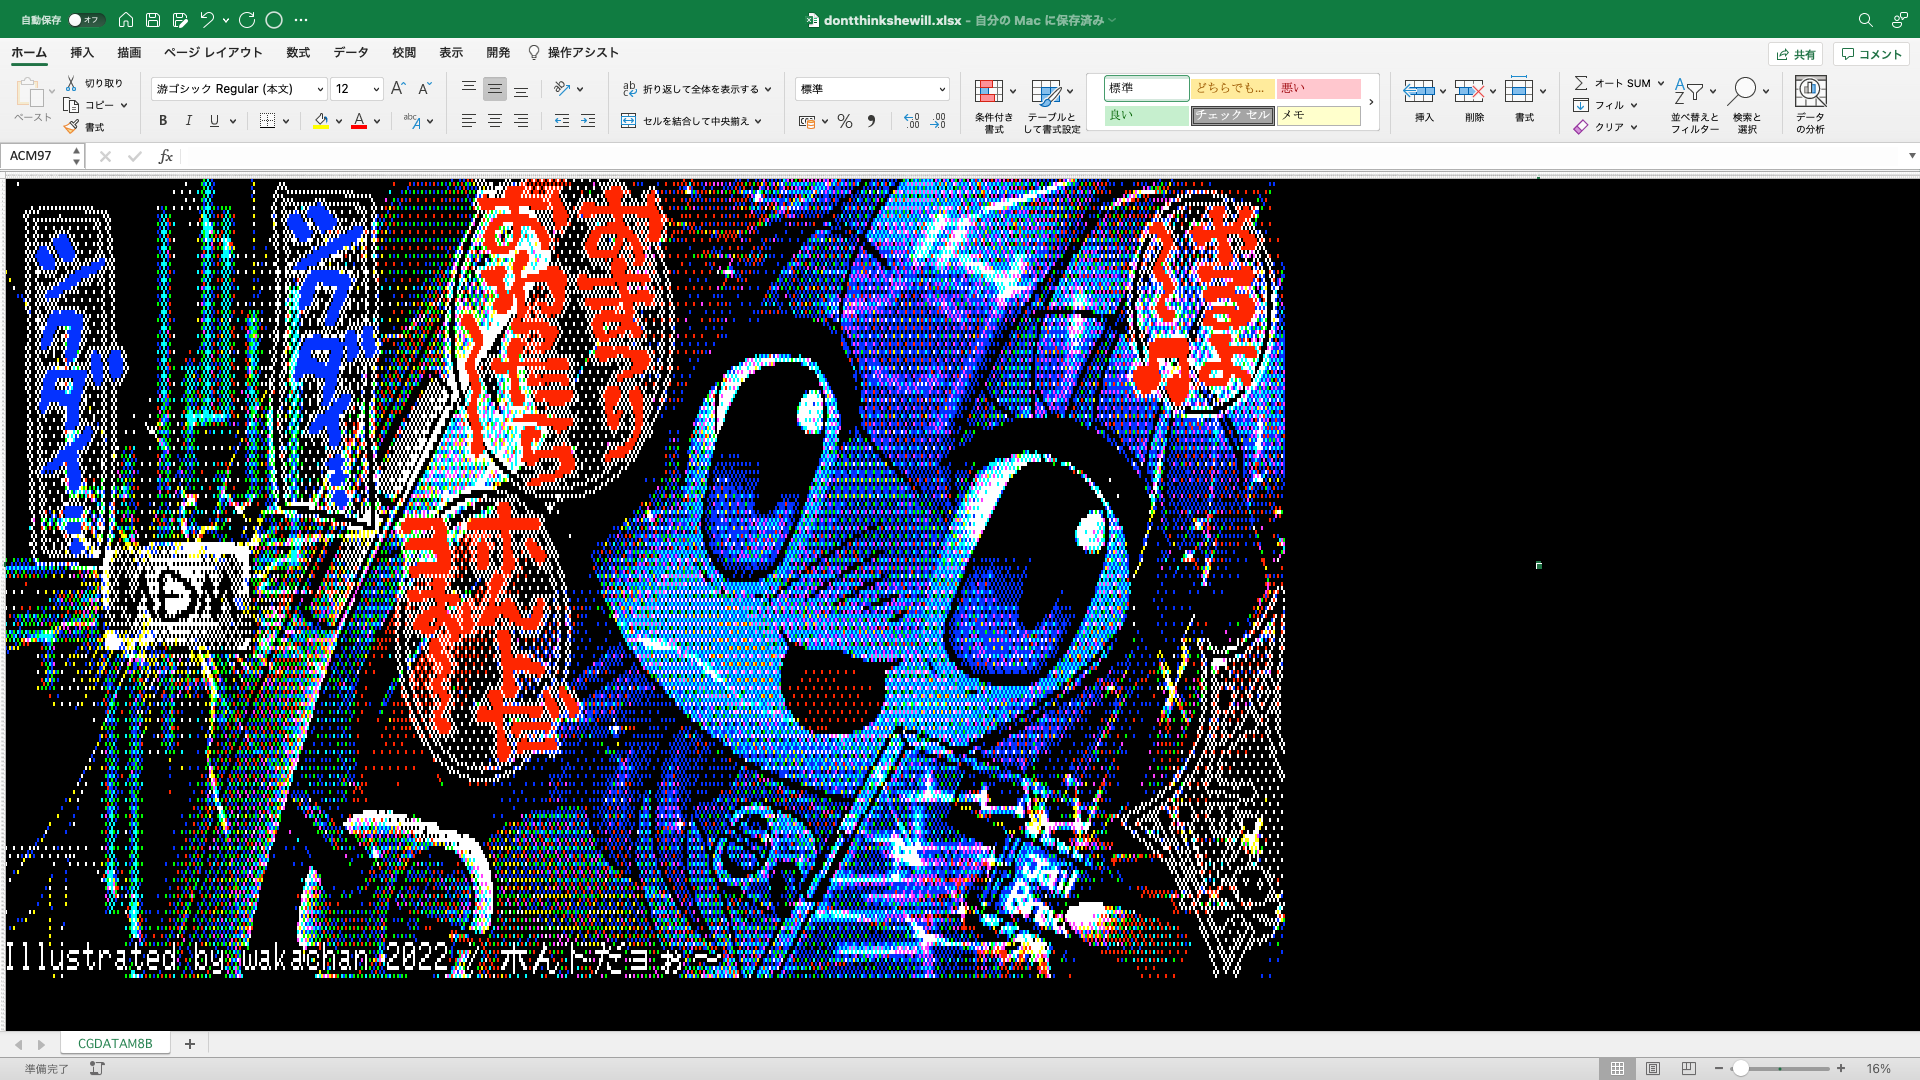Toggle italic formatting
This screenshot has width=1920, height=1080.
click(189, 121)
